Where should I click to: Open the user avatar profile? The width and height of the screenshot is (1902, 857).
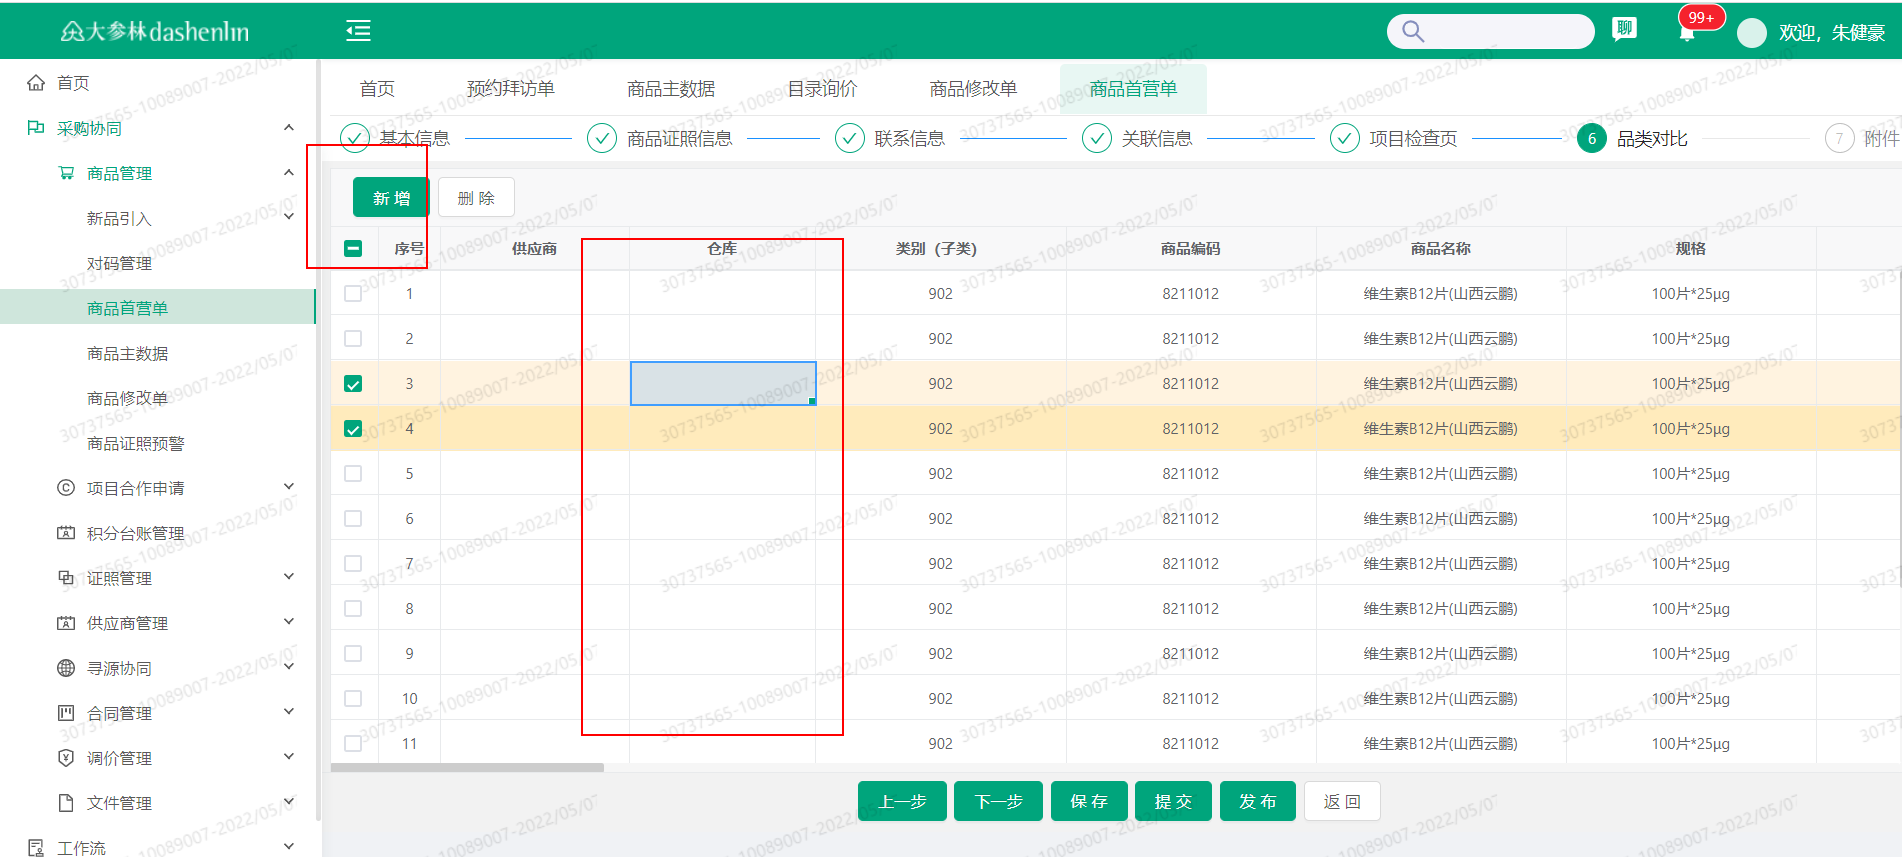1752,33
